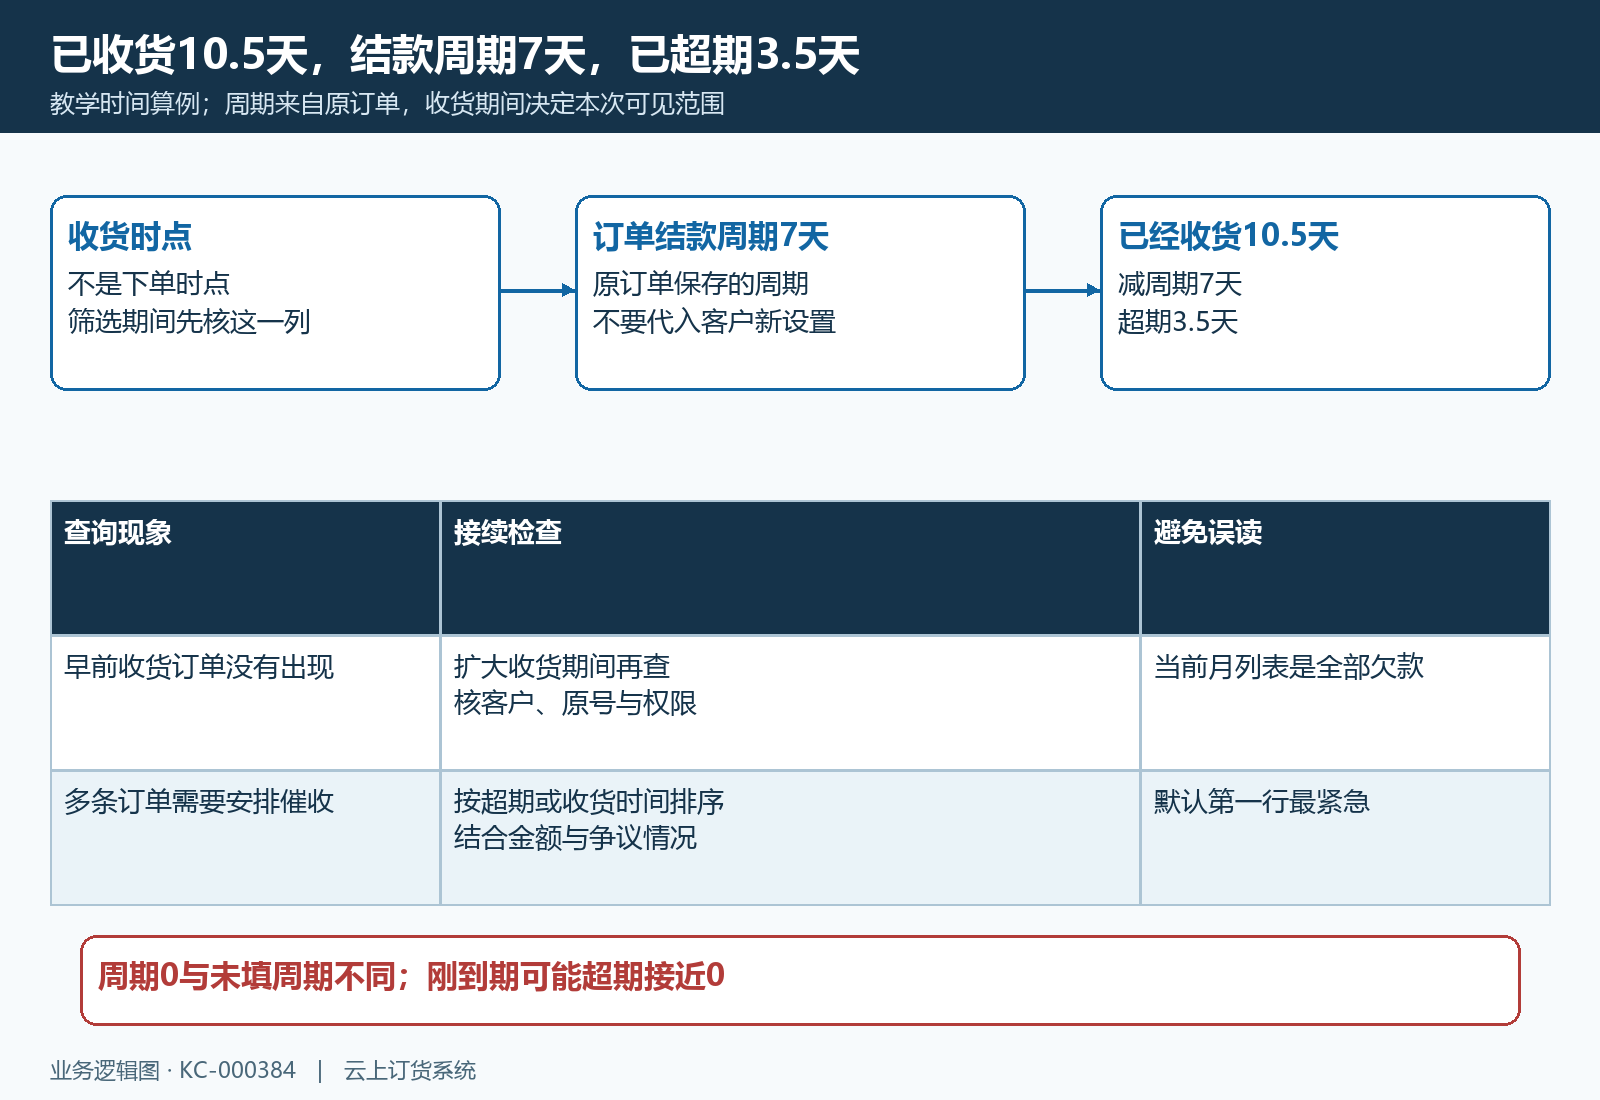Click the line '不要代入客户新设置'
The height and width of the screenshot is (1100, 1600).
(x=714, y=322)
